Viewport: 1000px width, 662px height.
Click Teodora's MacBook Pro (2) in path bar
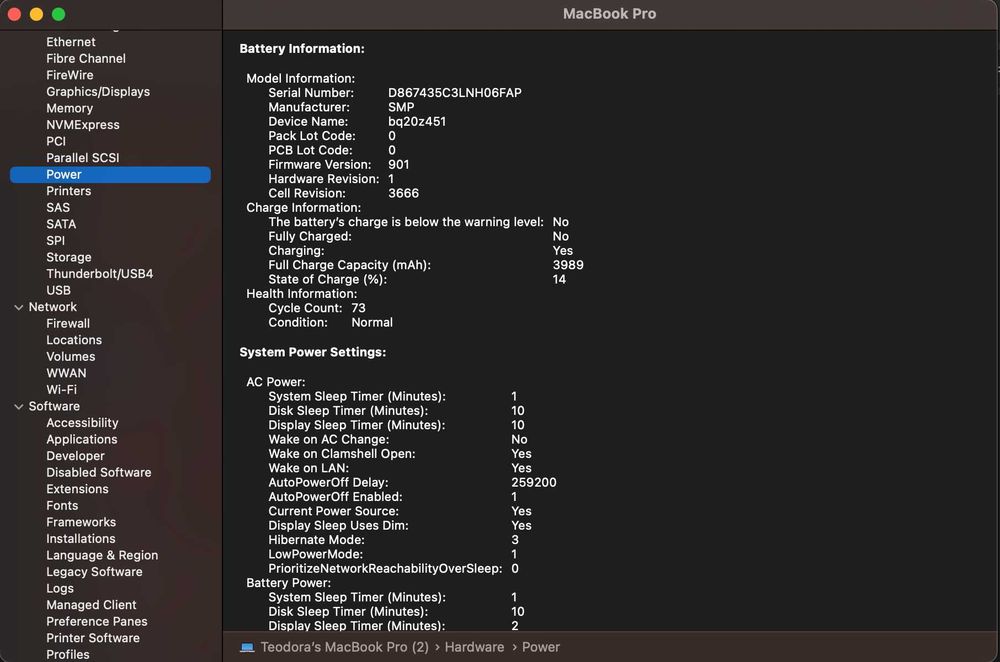pos(344,647)
